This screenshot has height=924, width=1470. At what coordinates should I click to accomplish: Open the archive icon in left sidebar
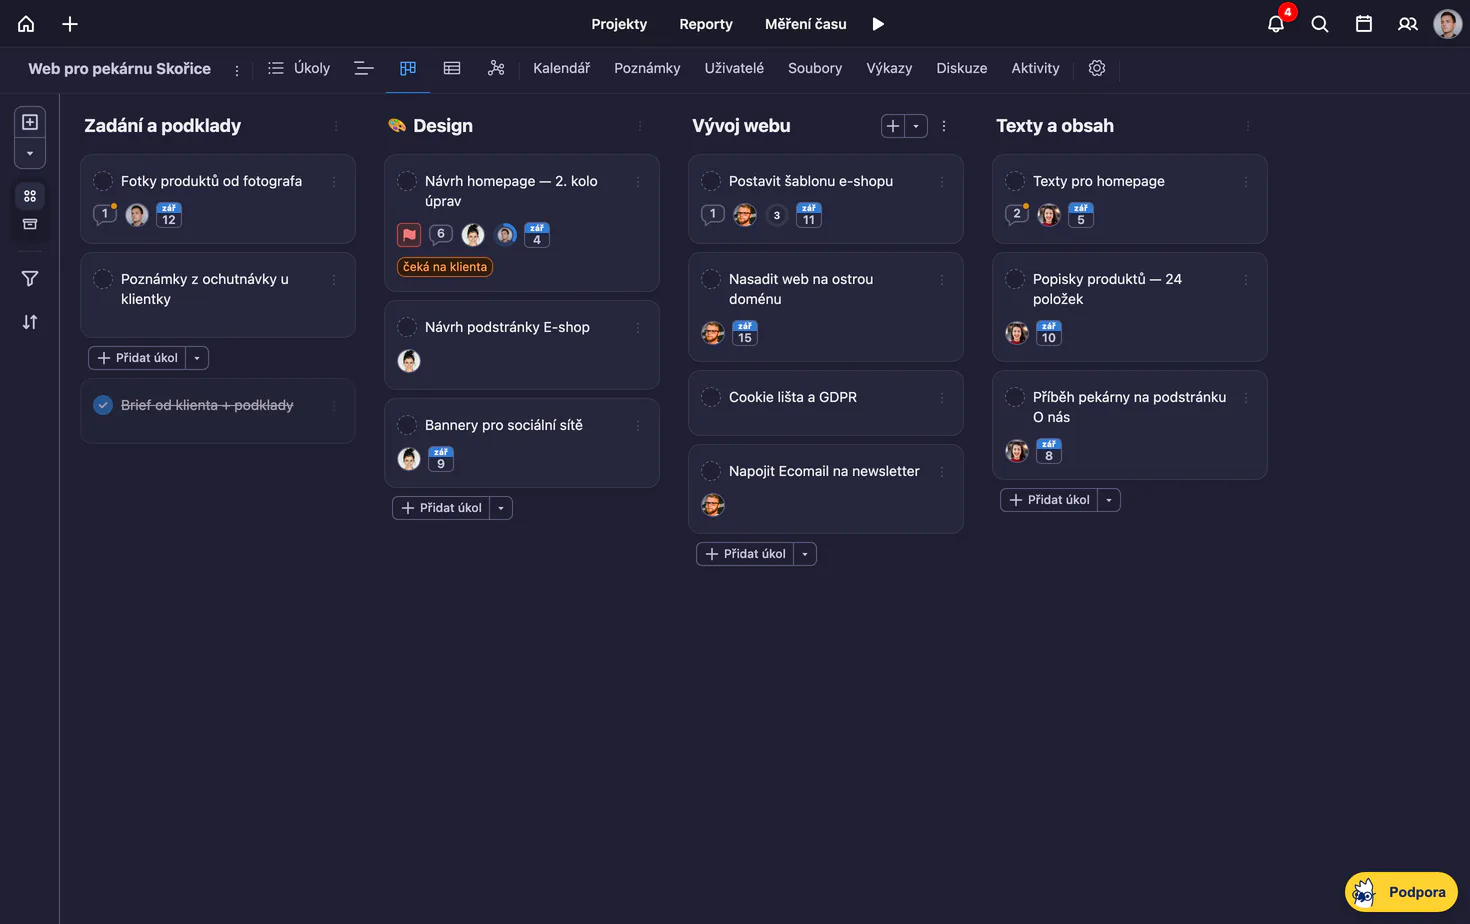pos(30,224)
